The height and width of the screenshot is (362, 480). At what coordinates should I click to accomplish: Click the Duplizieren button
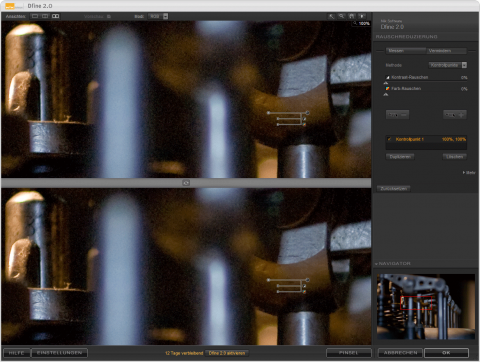click(400, 157)
